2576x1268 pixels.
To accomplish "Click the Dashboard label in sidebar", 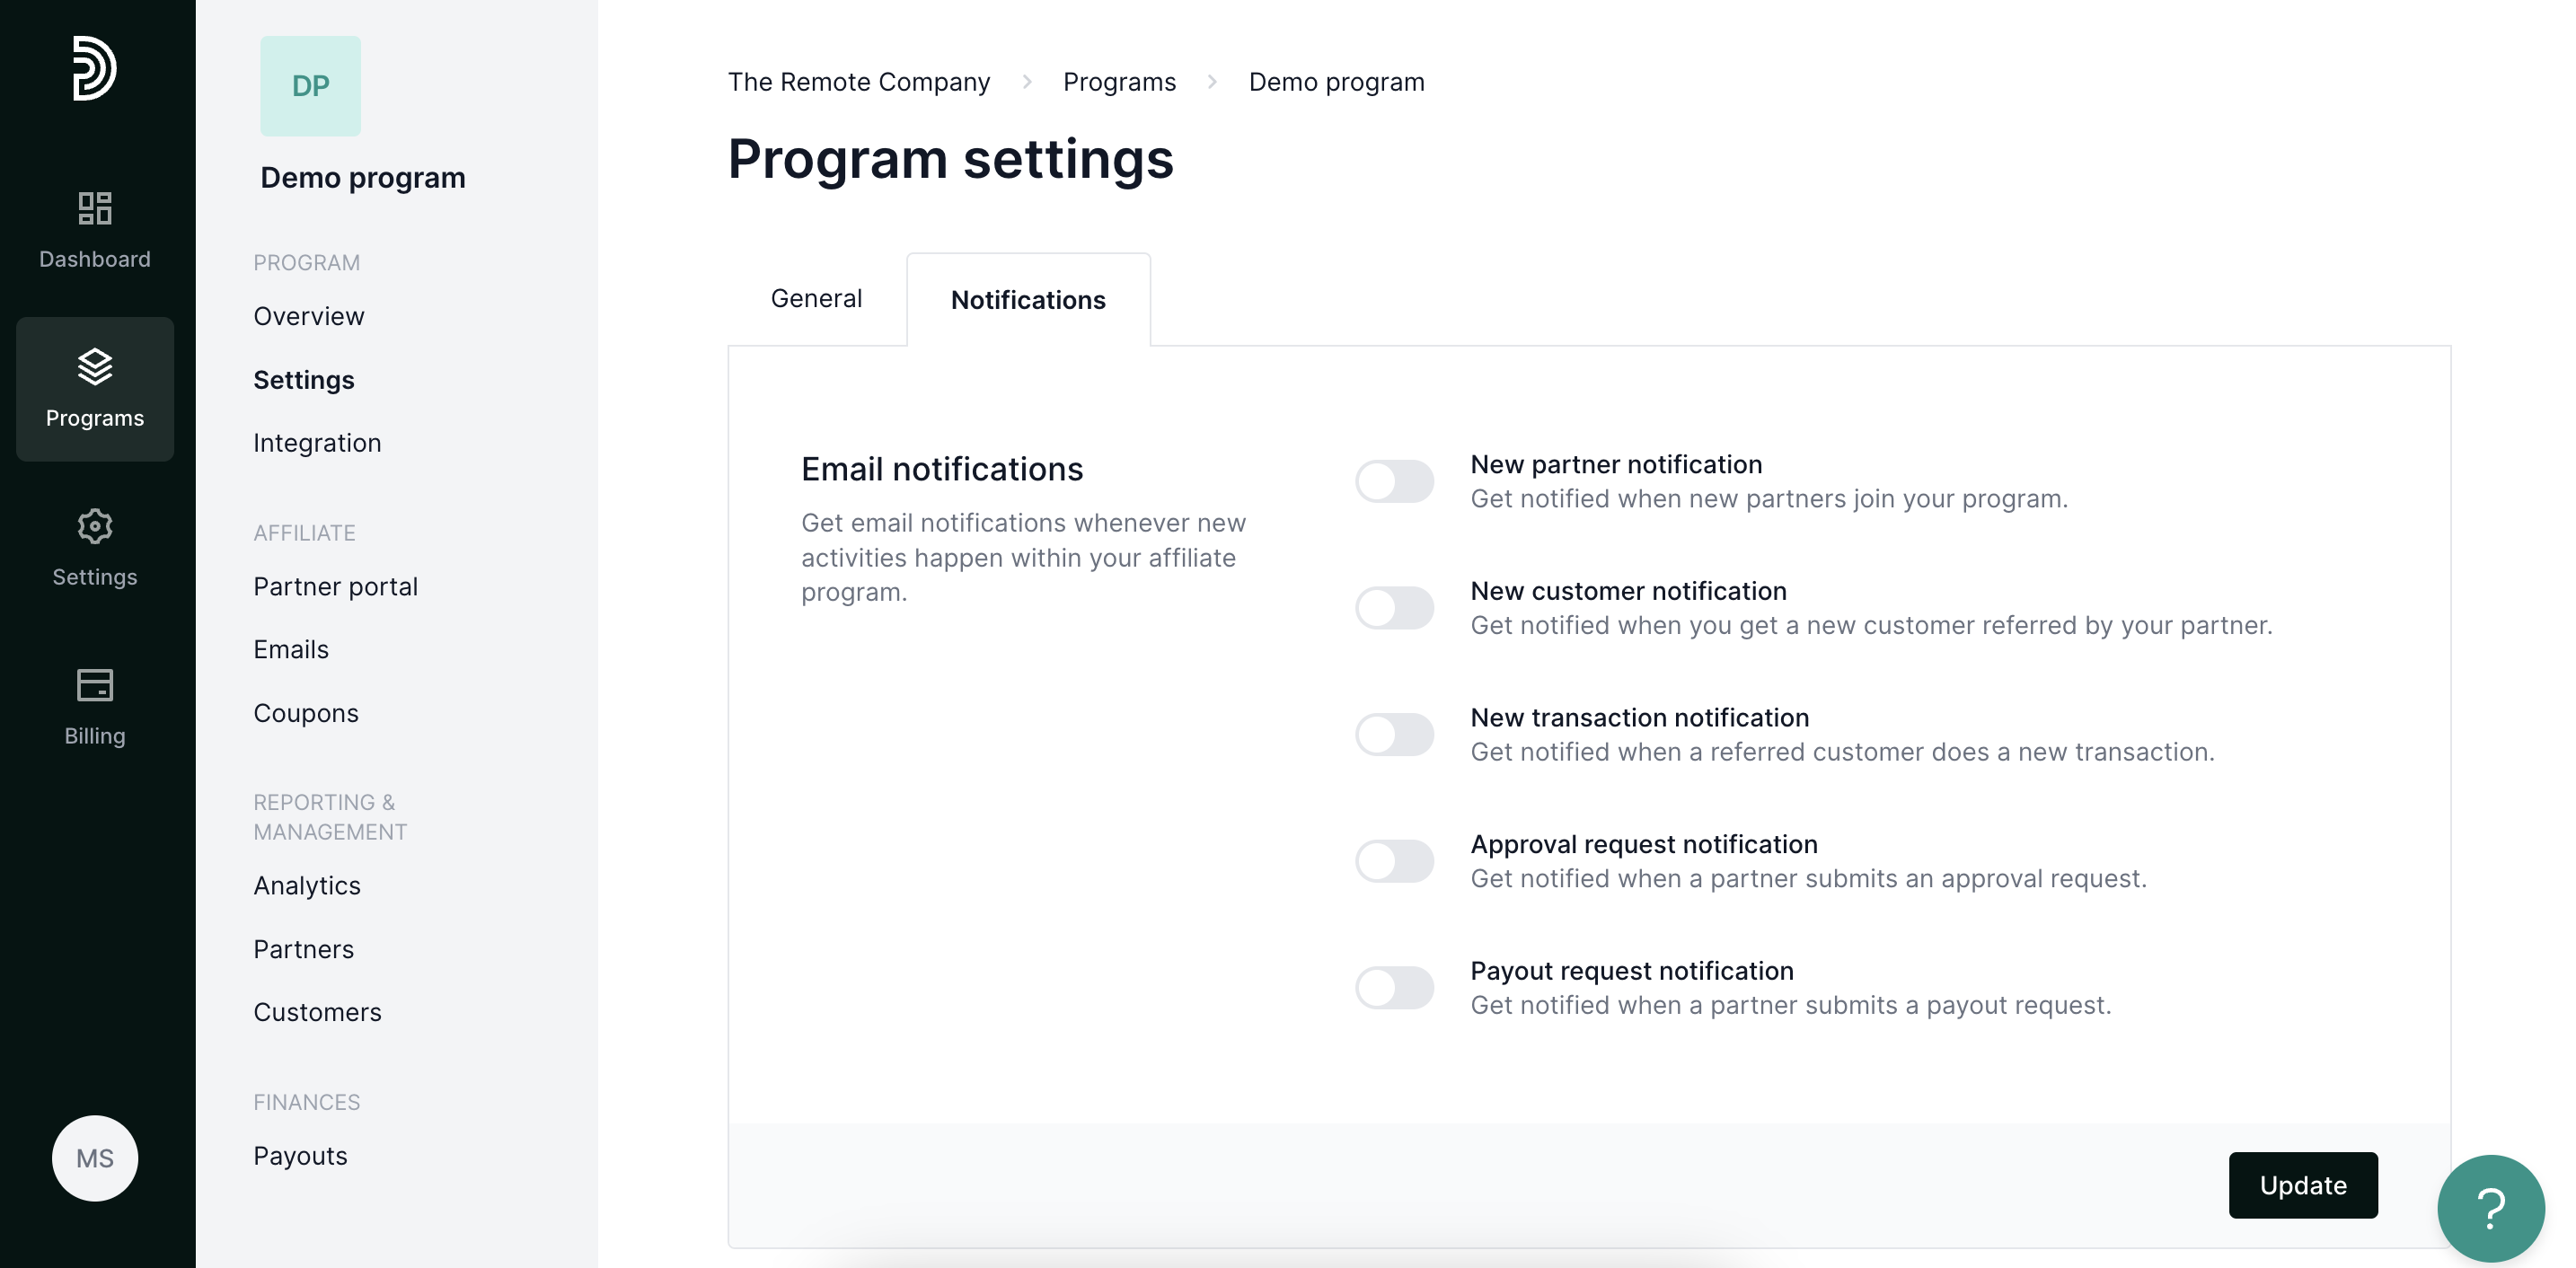I will [95, 259].
